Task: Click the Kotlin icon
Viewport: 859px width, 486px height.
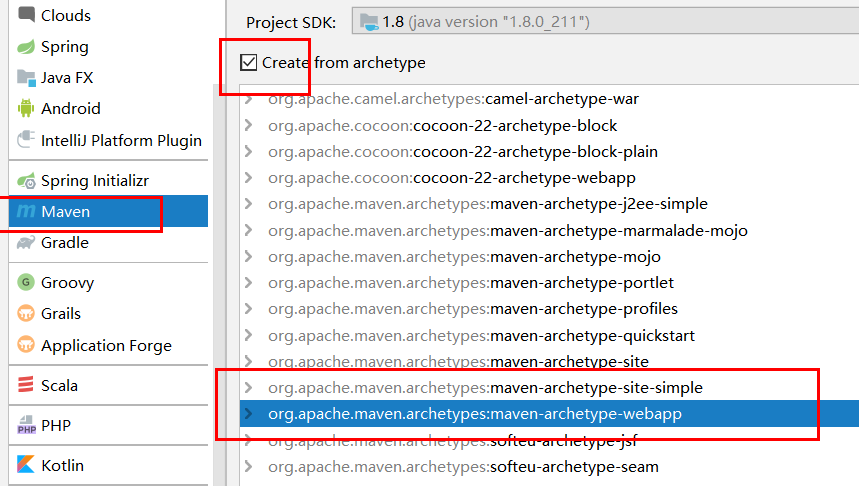Action: [26, 465]
